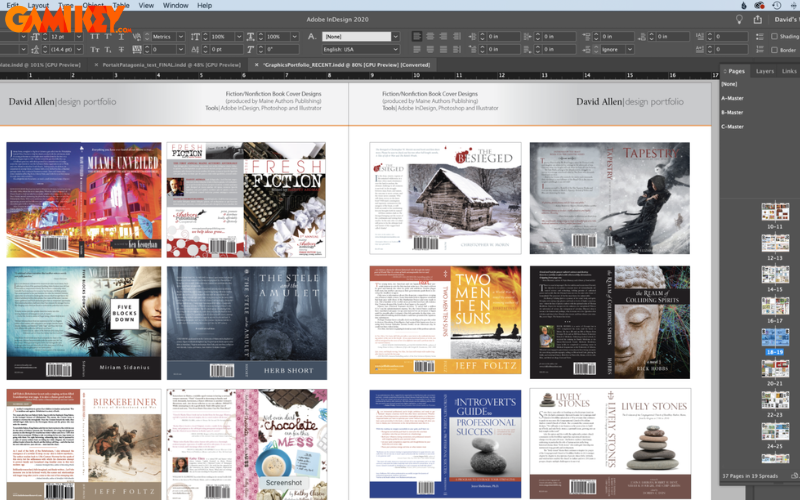800x500 pixels.
Task: Click spread 20-21 thumbnail
Action: coord(775,369)
